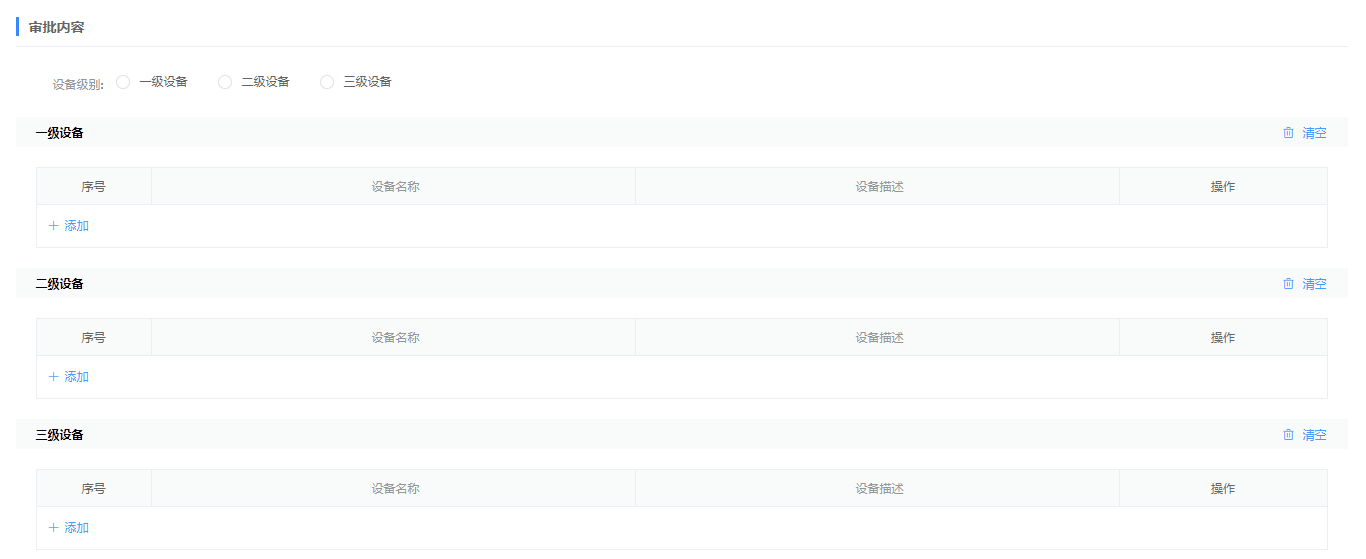Click 操作 column header in 一级设备 table
Viewport: 1366px width, 559px height.
coord(1222,187)
